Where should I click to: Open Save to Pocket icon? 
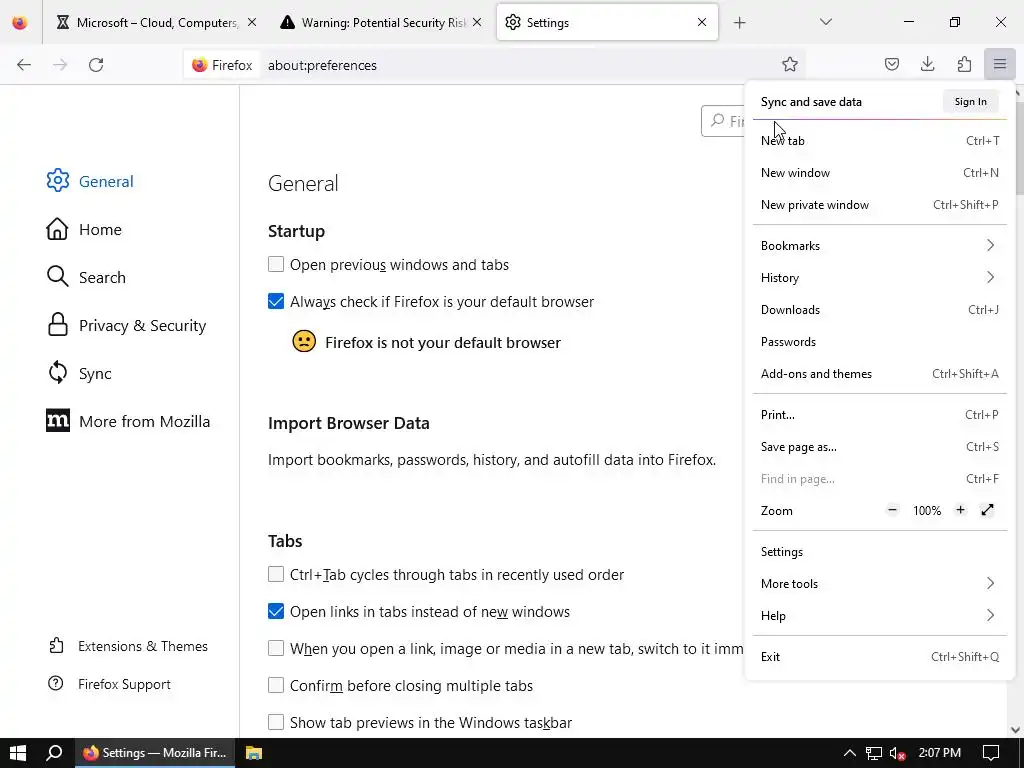[891, 64]
